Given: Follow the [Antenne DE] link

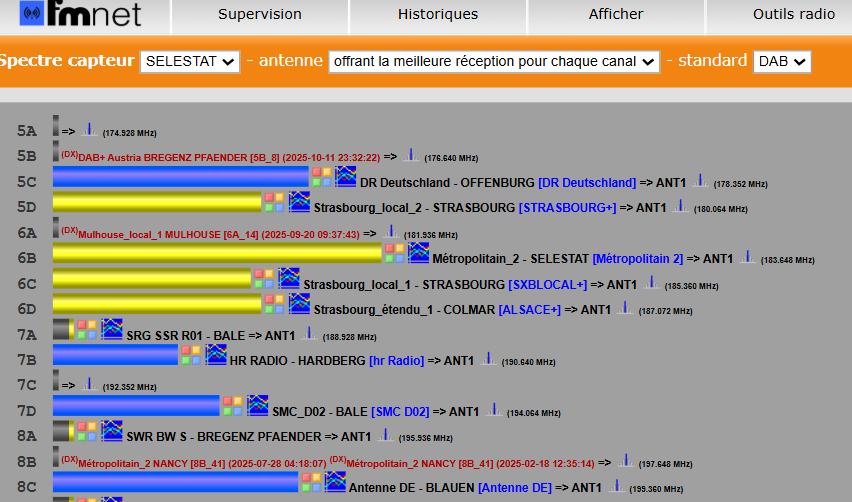Looking at the screenshot, I should point(515,488).
